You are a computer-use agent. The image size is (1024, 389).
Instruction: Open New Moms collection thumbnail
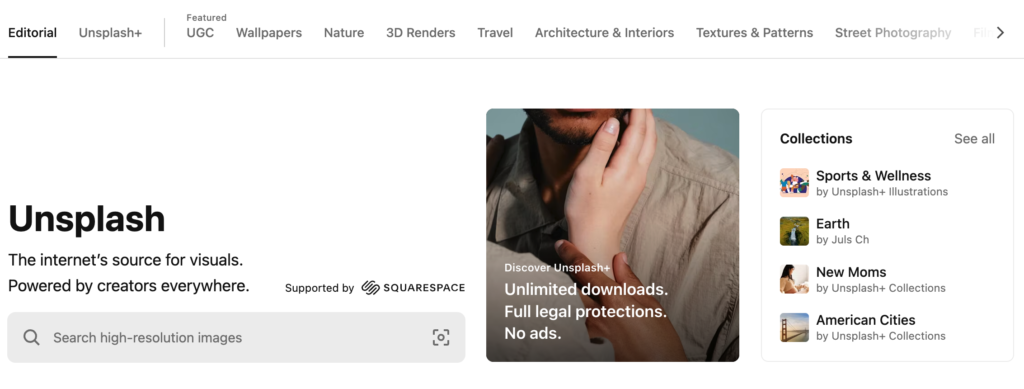[x=794, y=279]
